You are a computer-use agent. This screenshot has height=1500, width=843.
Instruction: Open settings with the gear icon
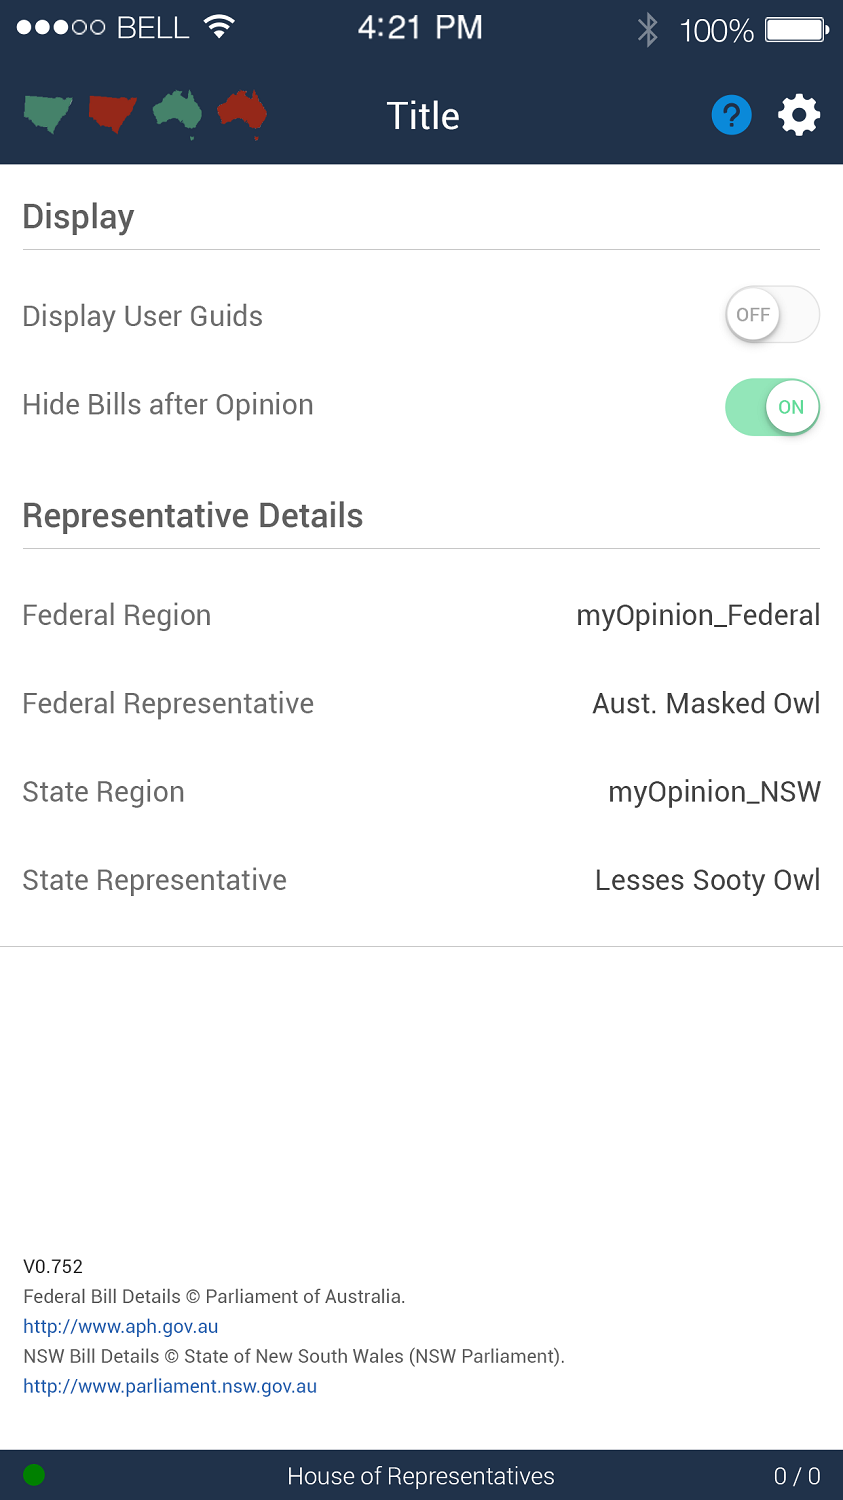point(799,115)
